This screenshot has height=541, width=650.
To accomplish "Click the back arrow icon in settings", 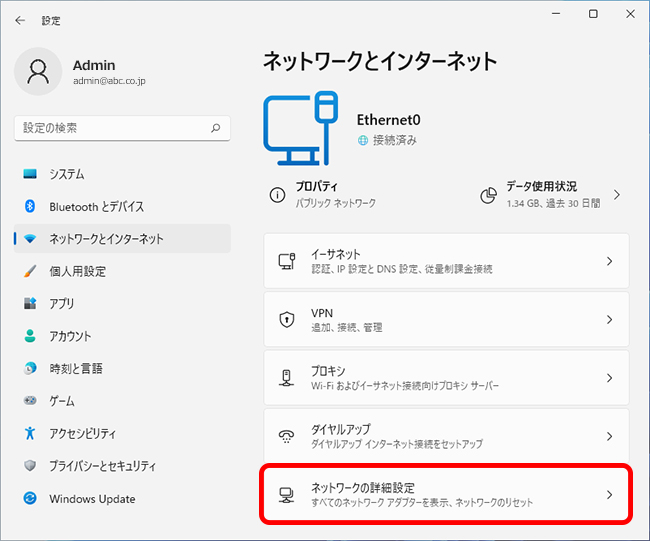I will tap(20, 20).
